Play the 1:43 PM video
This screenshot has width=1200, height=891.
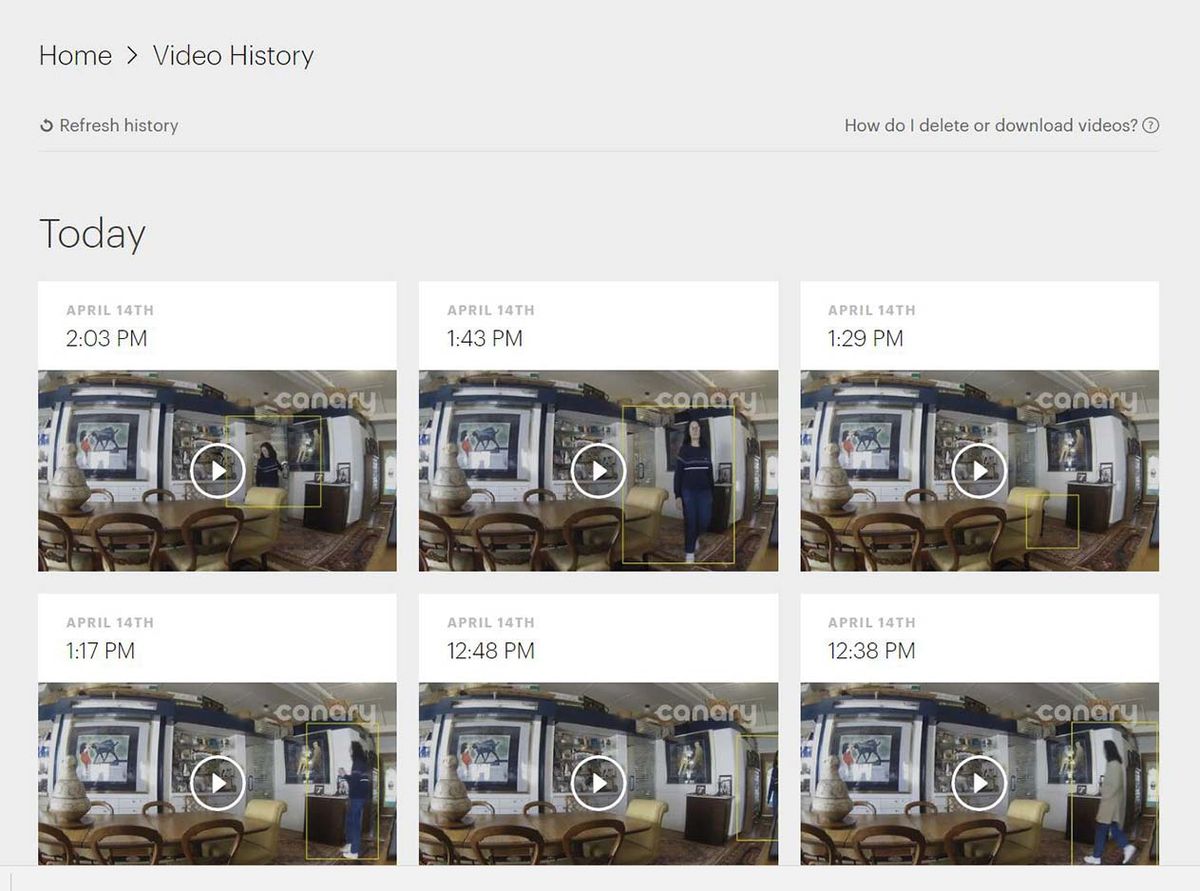[598, 471]
